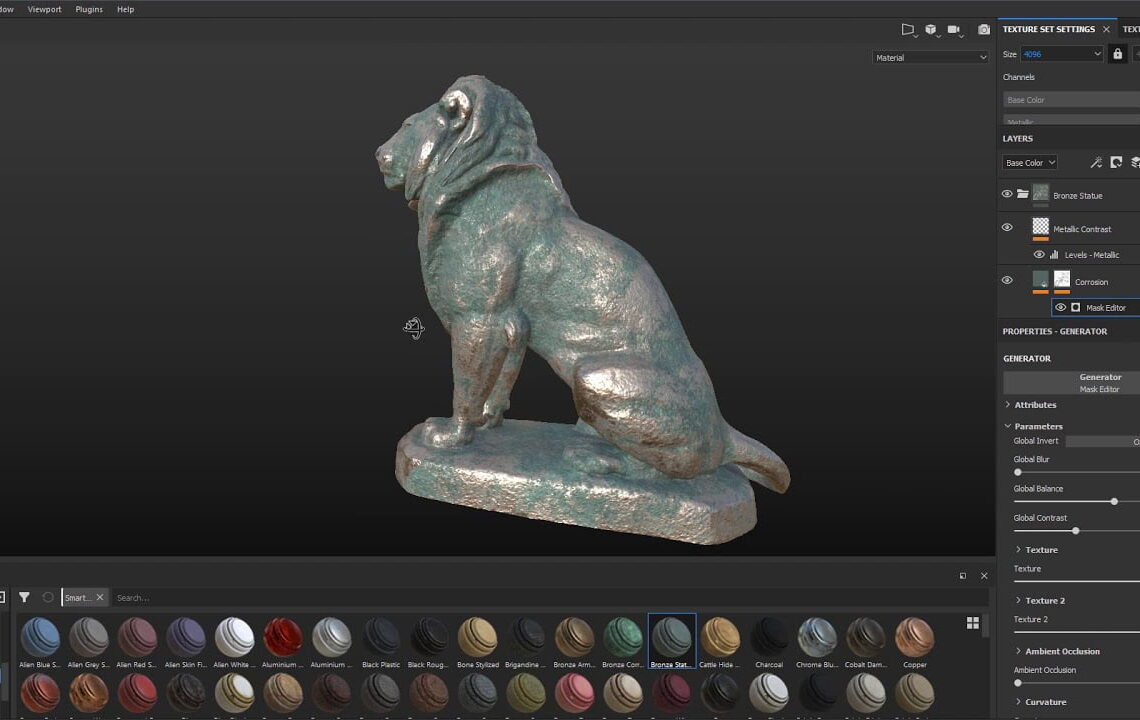Expand the Attributes section
Image resolution: width=1140 pixels, height=720 pixels.
point(1034,405)
